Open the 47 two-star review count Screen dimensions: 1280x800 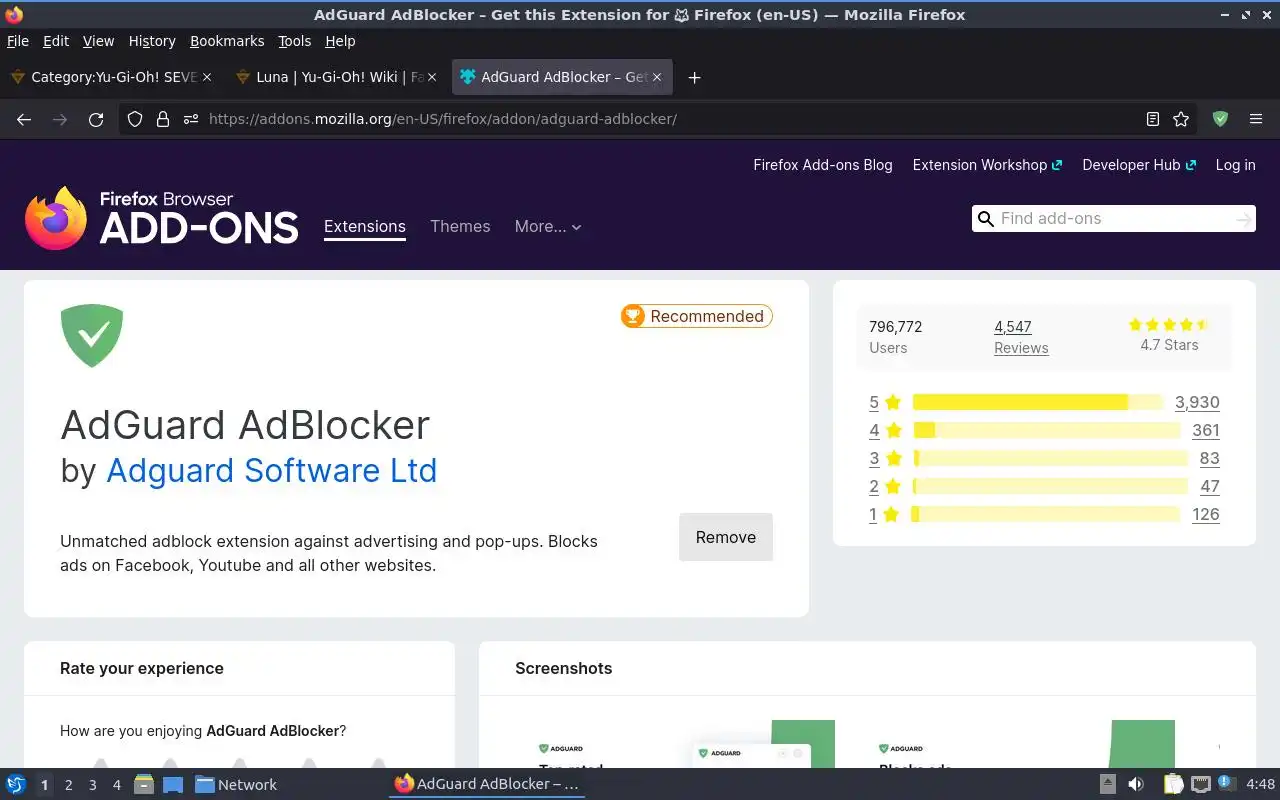pyautogui.click(x=1210, y=486)
